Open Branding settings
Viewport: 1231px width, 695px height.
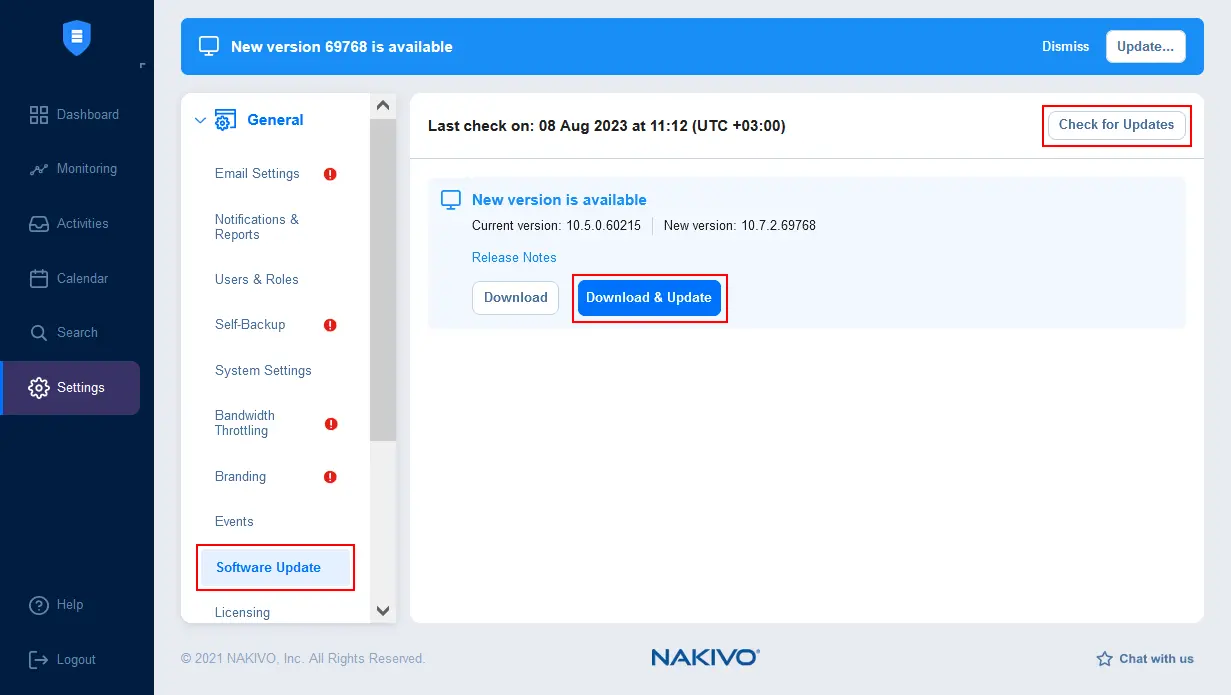click(x=240, y=477)
